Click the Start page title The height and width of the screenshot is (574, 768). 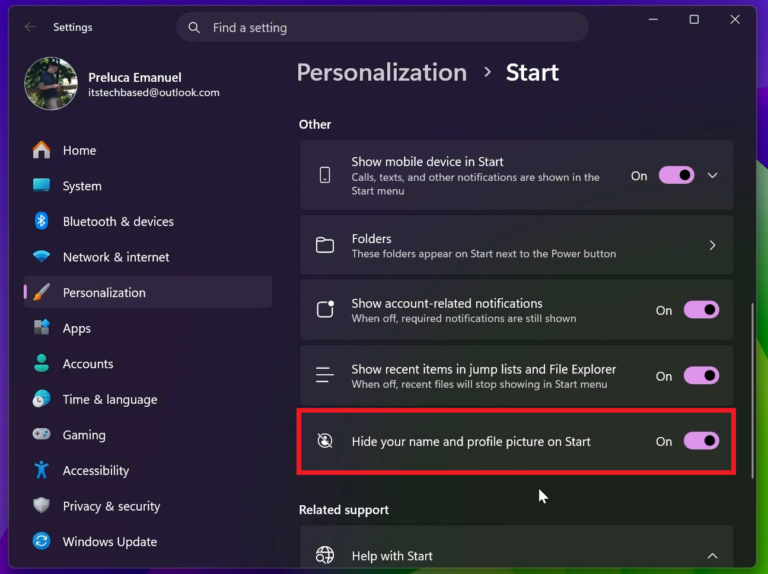coord(532,72)
